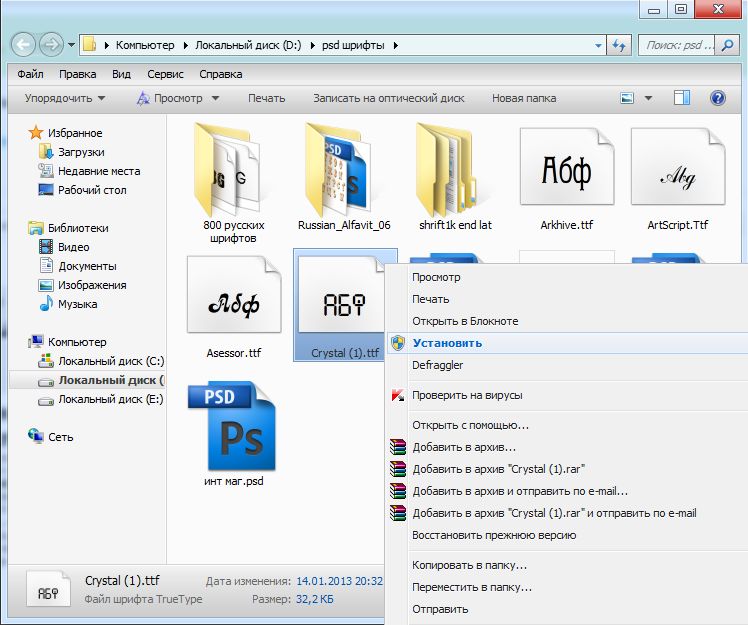This screenshot has width=748, height=625.
Task: Click the Просмотр toolbar button
Action: coord(170,98)
